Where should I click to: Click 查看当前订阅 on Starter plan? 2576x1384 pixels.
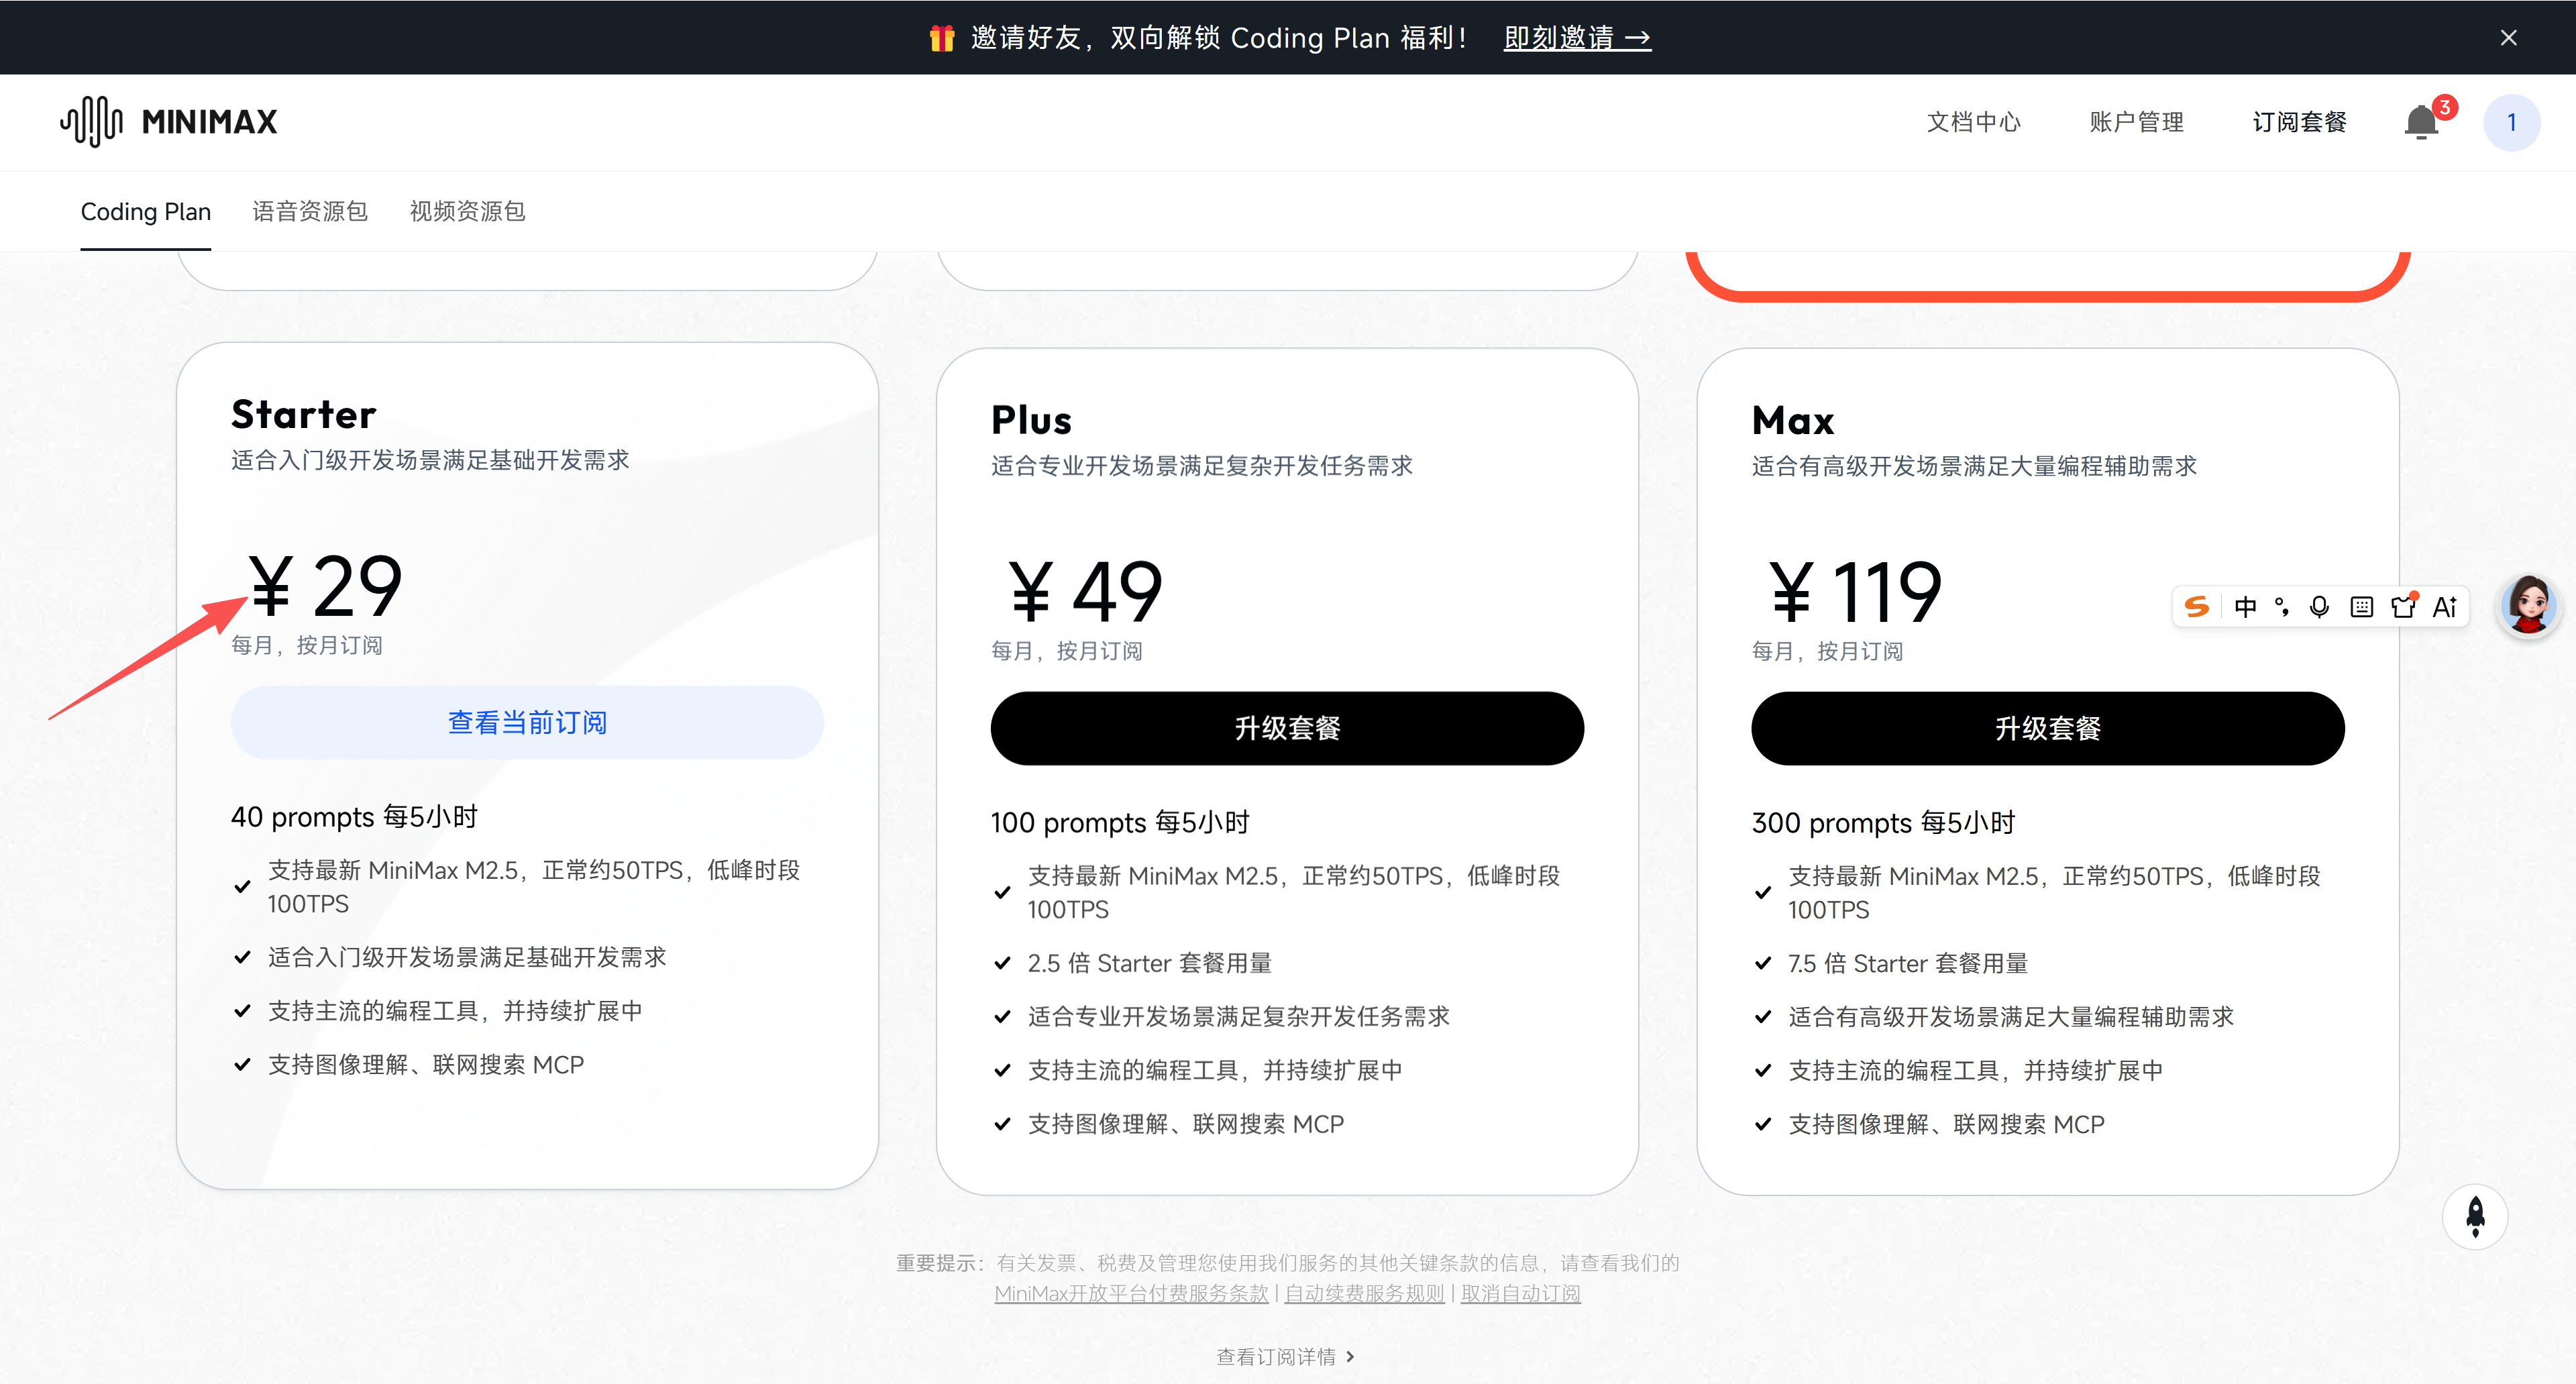pyautogui.click(x=527, y=722)
